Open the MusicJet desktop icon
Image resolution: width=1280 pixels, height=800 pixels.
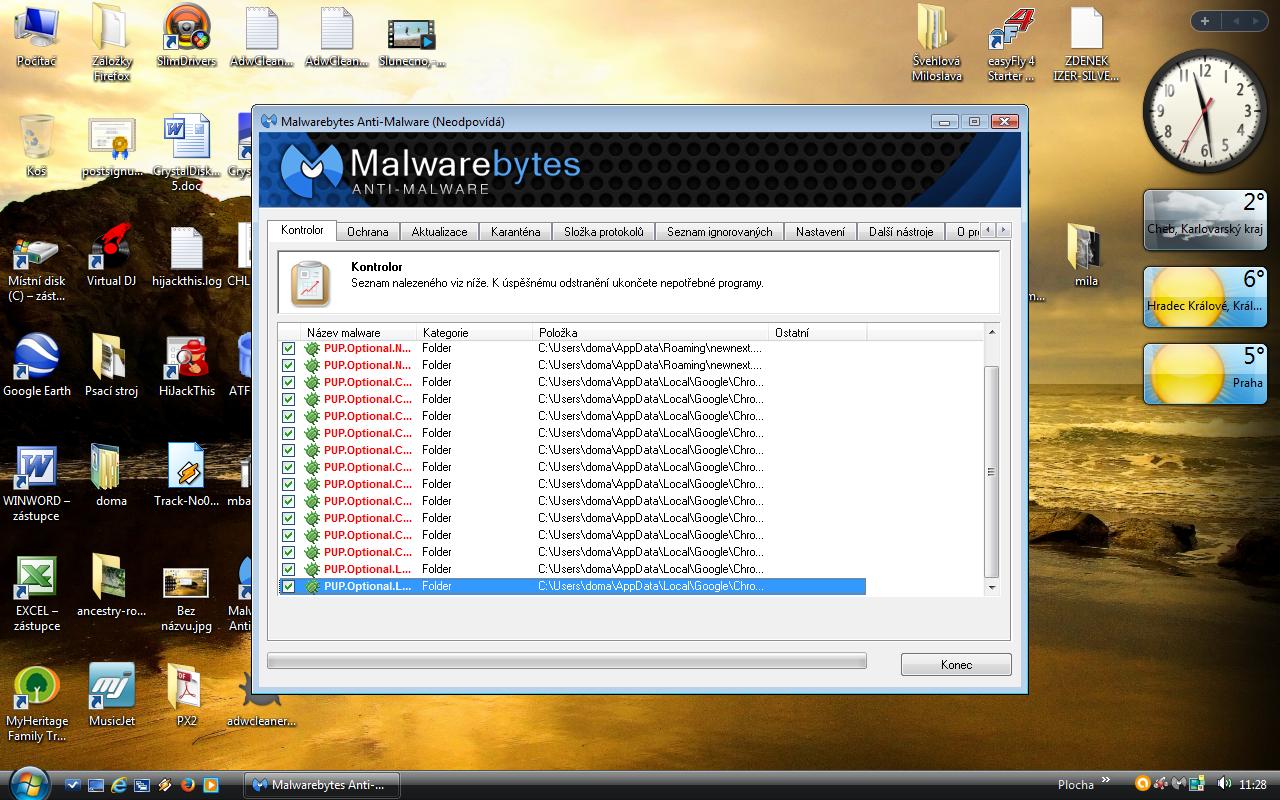point(111,696)
